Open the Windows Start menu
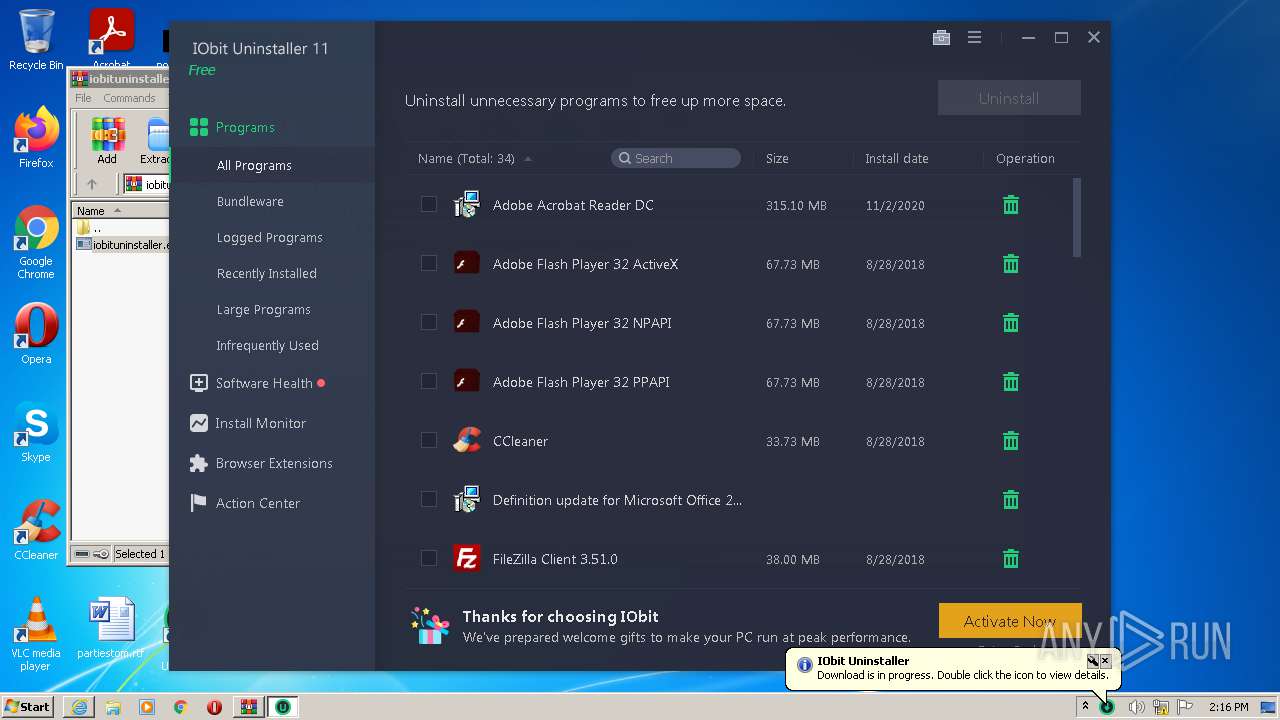This screenshot has width=1280, height=720. pyautogui.click(x=28, y=707)
